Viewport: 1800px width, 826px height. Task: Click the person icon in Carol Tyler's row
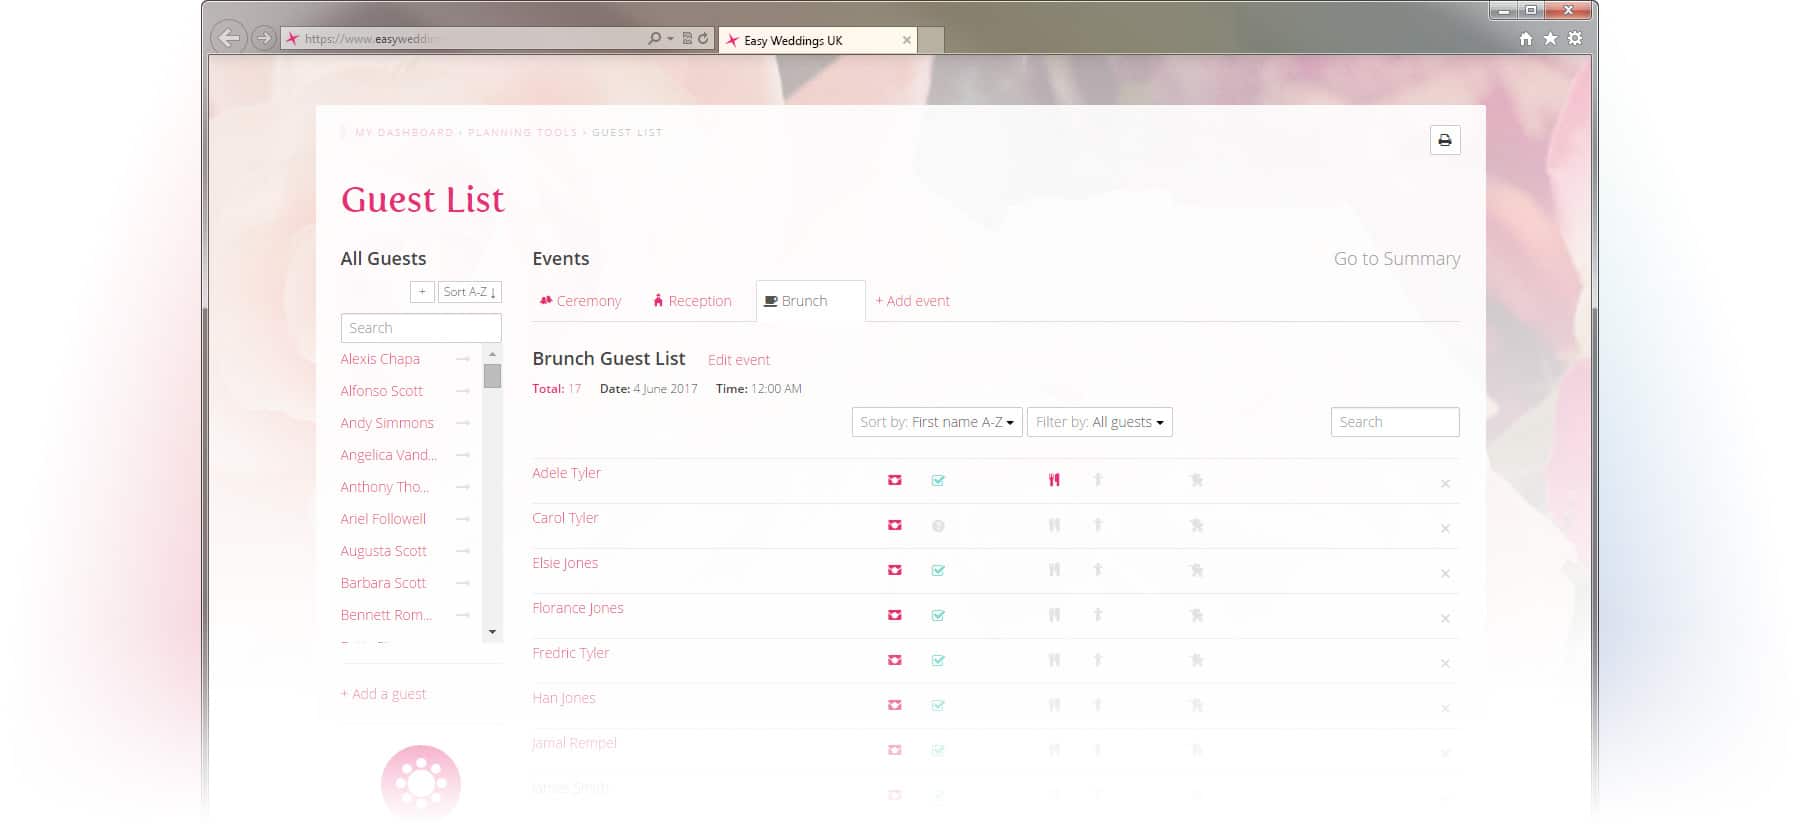1098,524
